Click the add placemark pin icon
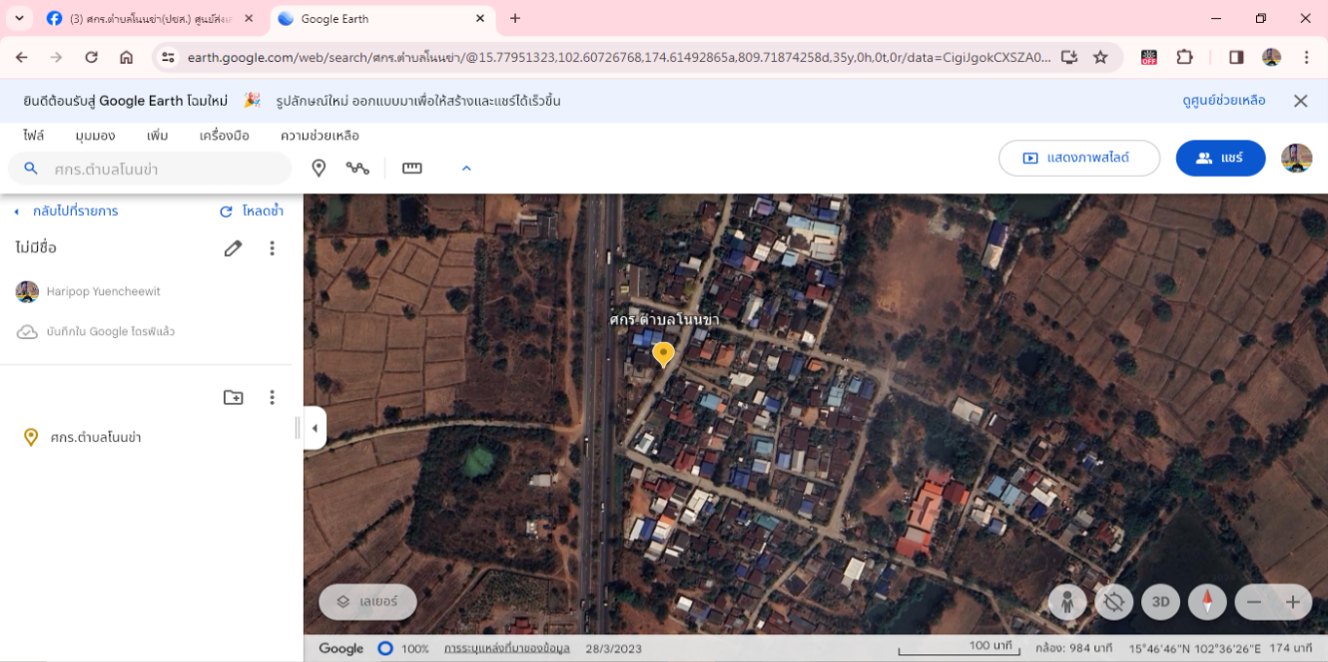 point(319,168)
